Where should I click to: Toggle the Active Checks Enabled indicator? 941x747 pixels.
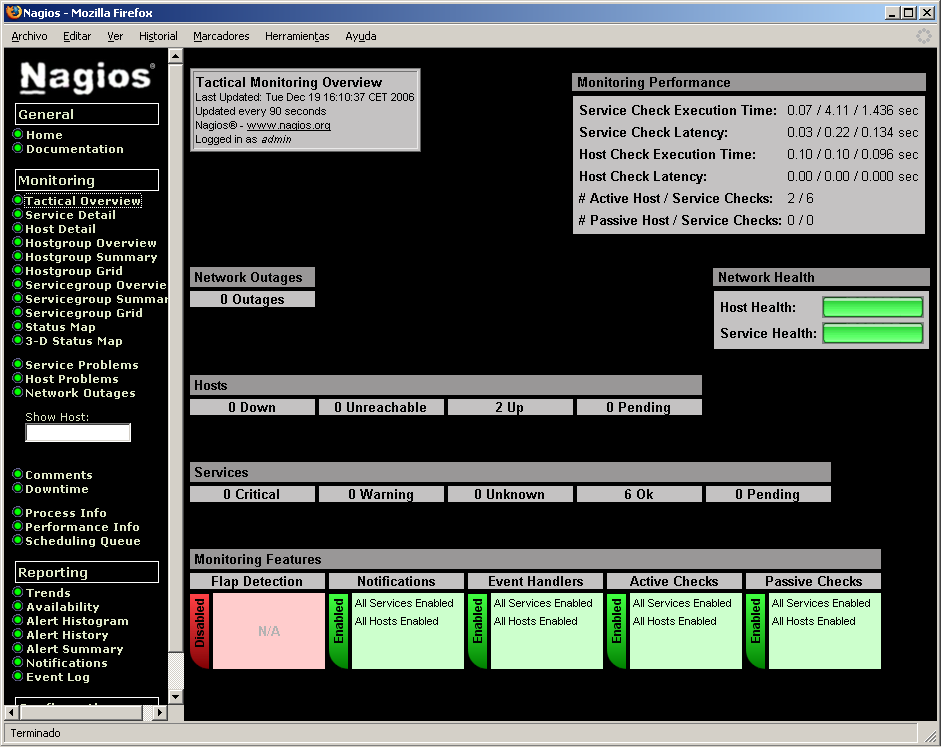(616, 631)
